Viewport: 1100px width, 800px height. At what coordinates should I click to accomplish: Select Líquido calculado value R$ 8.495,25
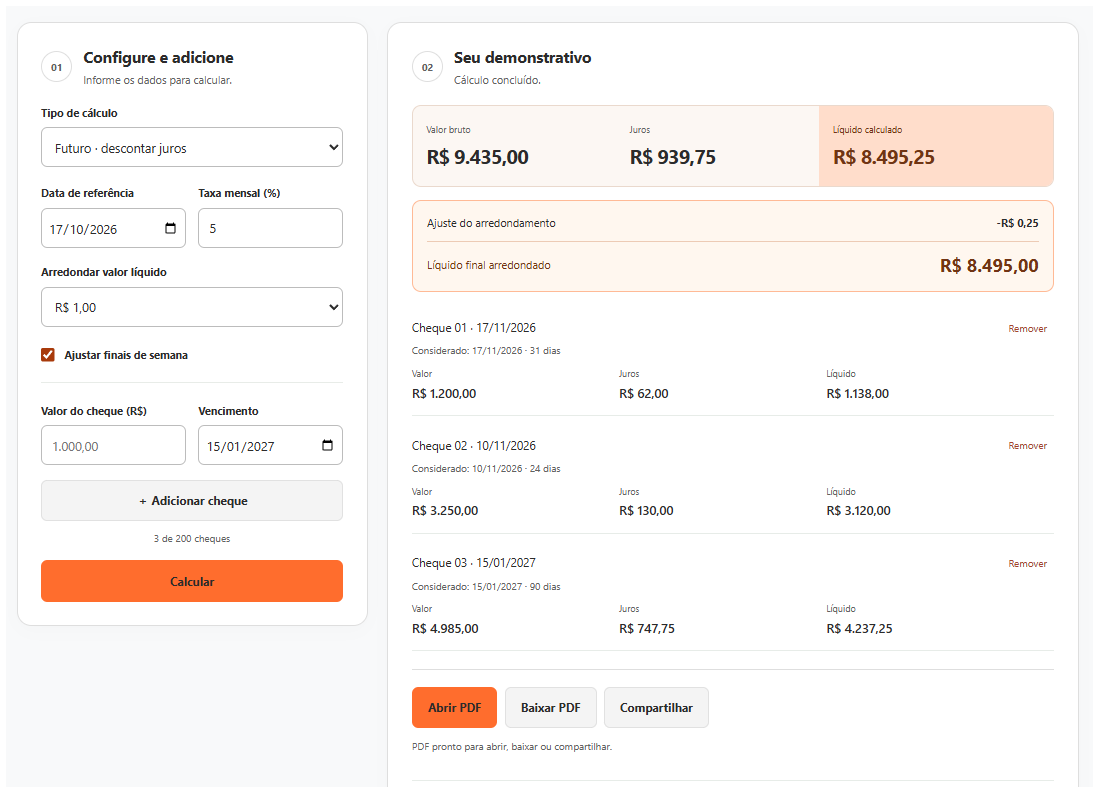point(884,157)
